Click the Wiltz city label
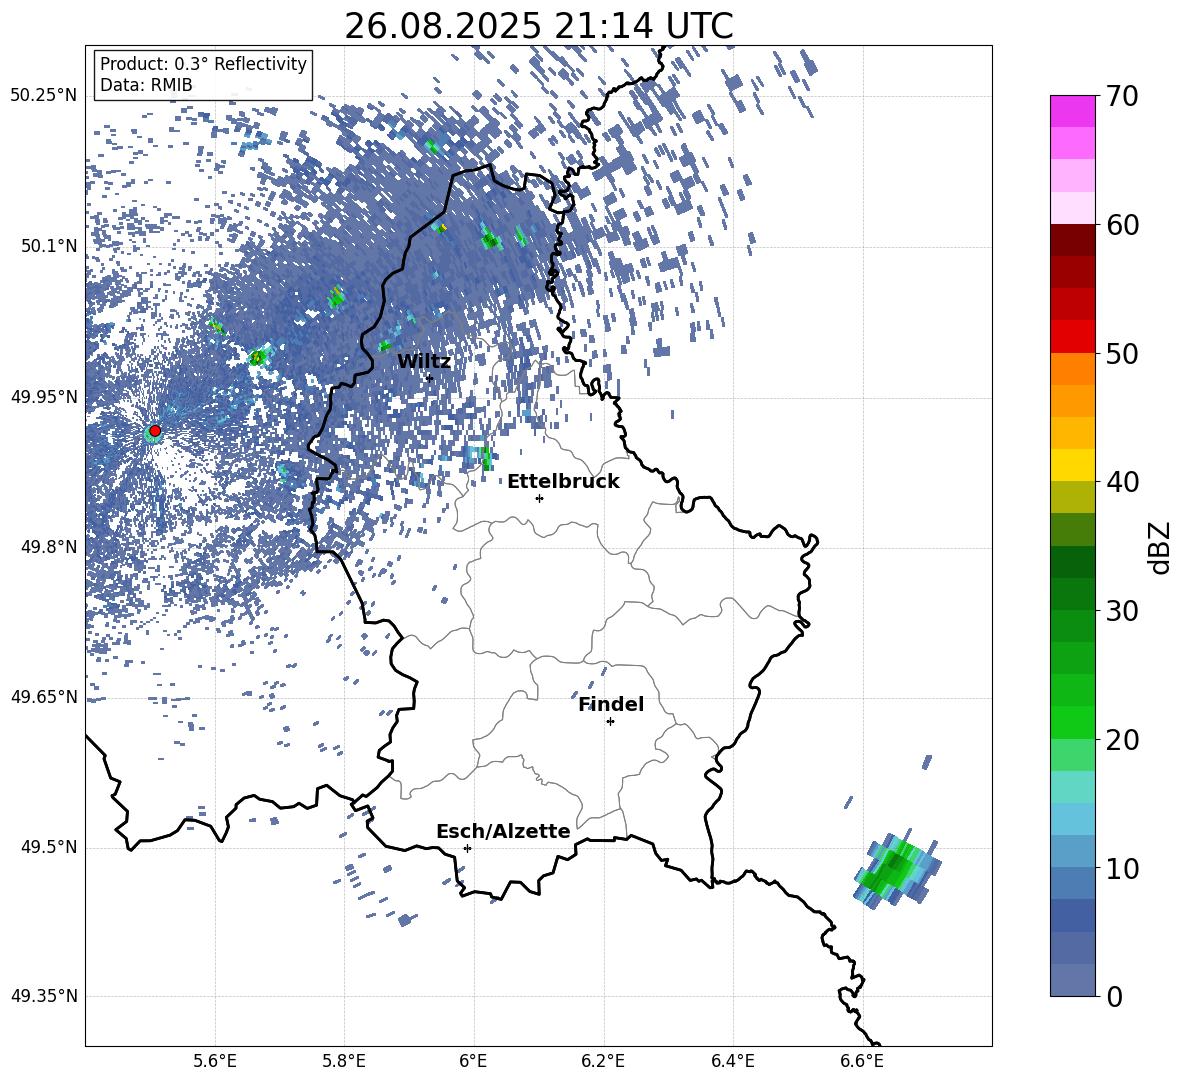This screenshot has height=1081, width=1184. pyautogui.click(x=424, y=362)
